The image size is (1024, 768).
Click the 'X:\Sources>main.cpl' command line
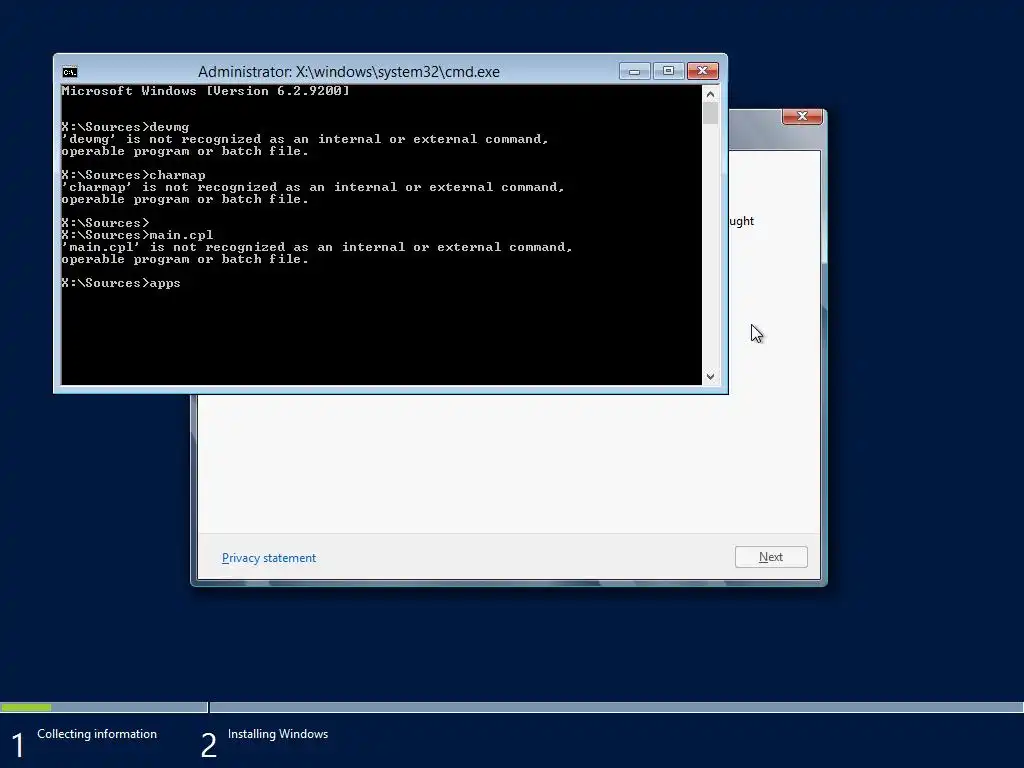pos(137,235)
